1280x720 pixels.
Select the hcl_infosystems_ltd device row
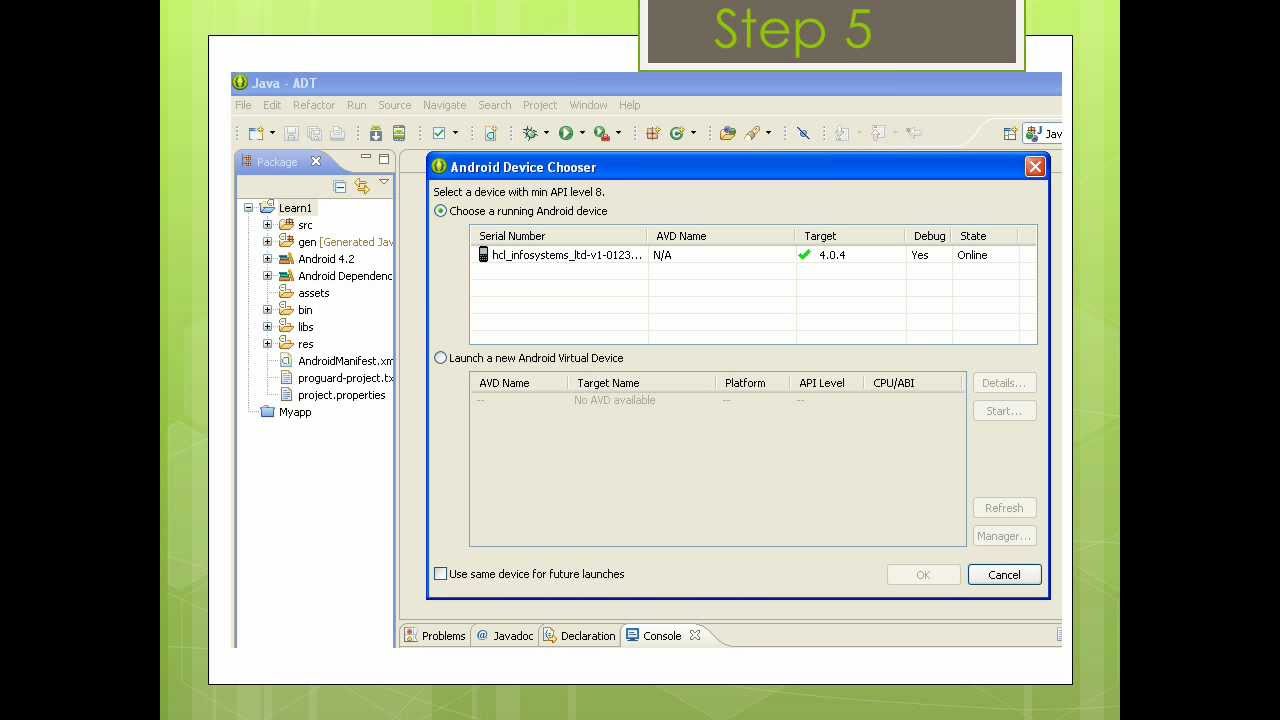point(753,255)
